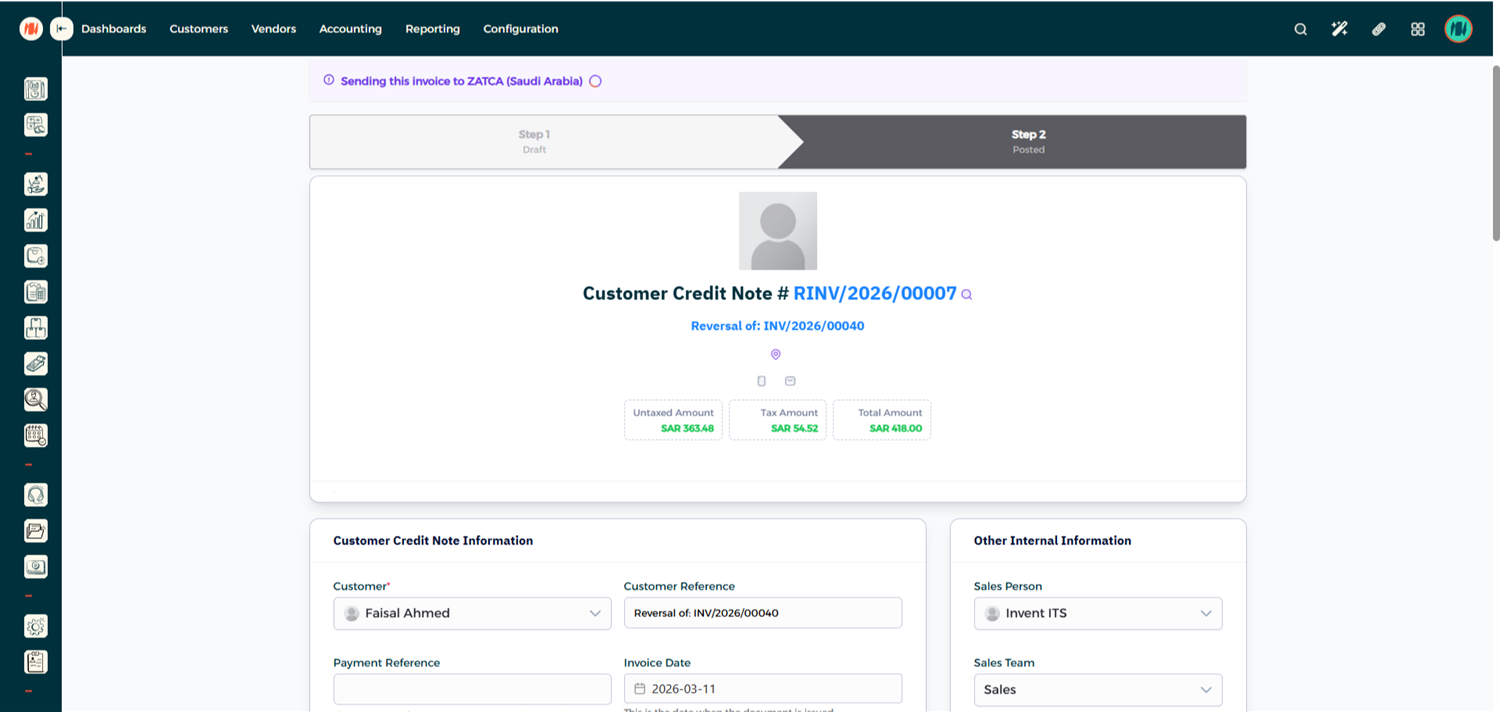Open the Reversal of INV/2026/00040 link
This screenshot has height=712, width=1500.
777,326
